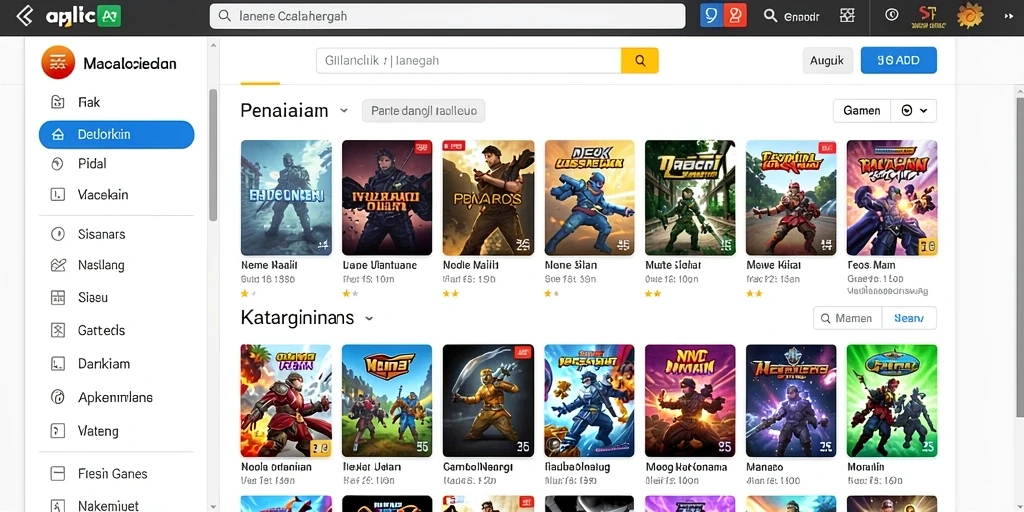Open the grid apps icon in top bar

click(x=847, y=16)
